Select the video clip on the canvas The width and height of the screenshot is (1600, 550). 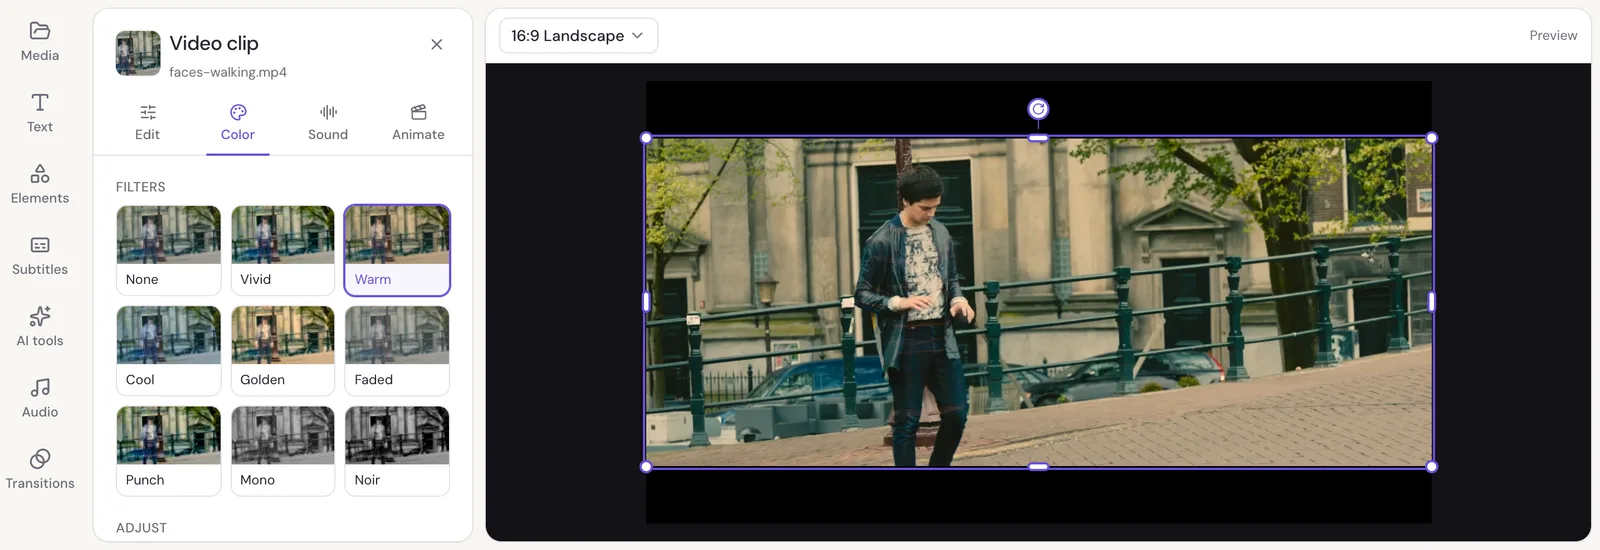[1038, 302]
